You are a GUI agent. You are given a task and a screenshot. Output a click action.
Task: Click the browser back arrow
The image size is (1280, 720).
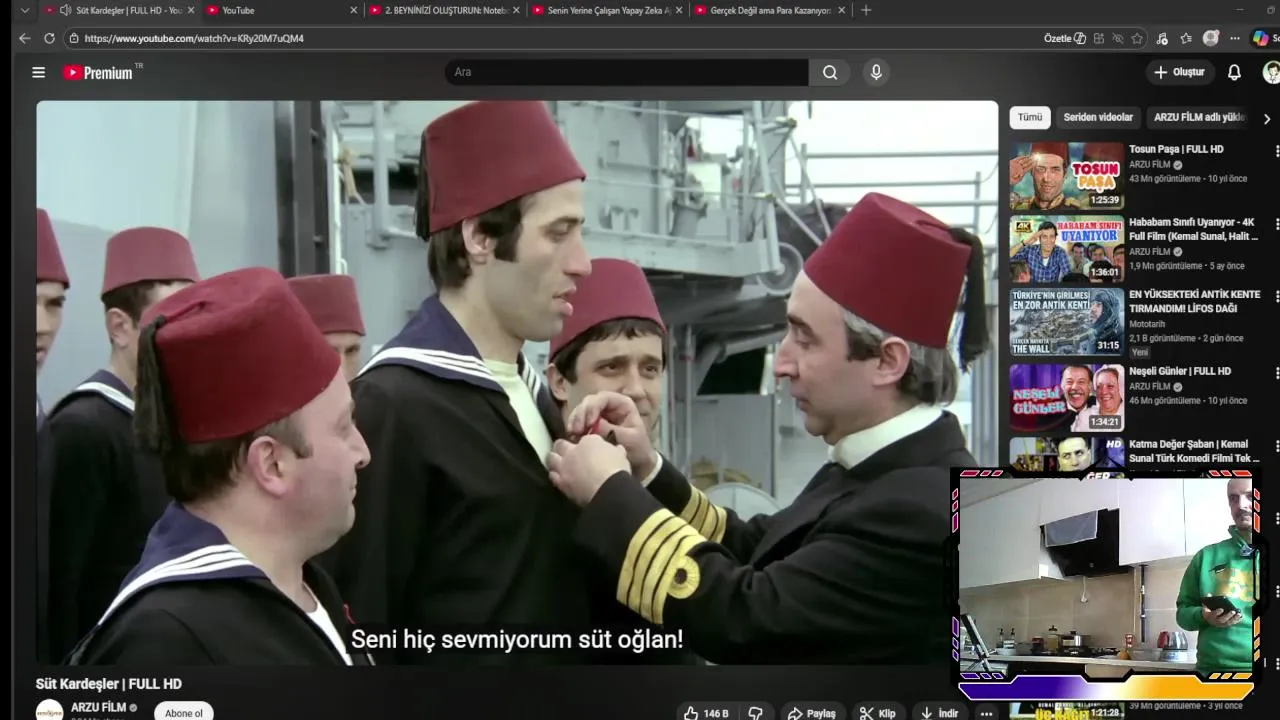(25, 38)
